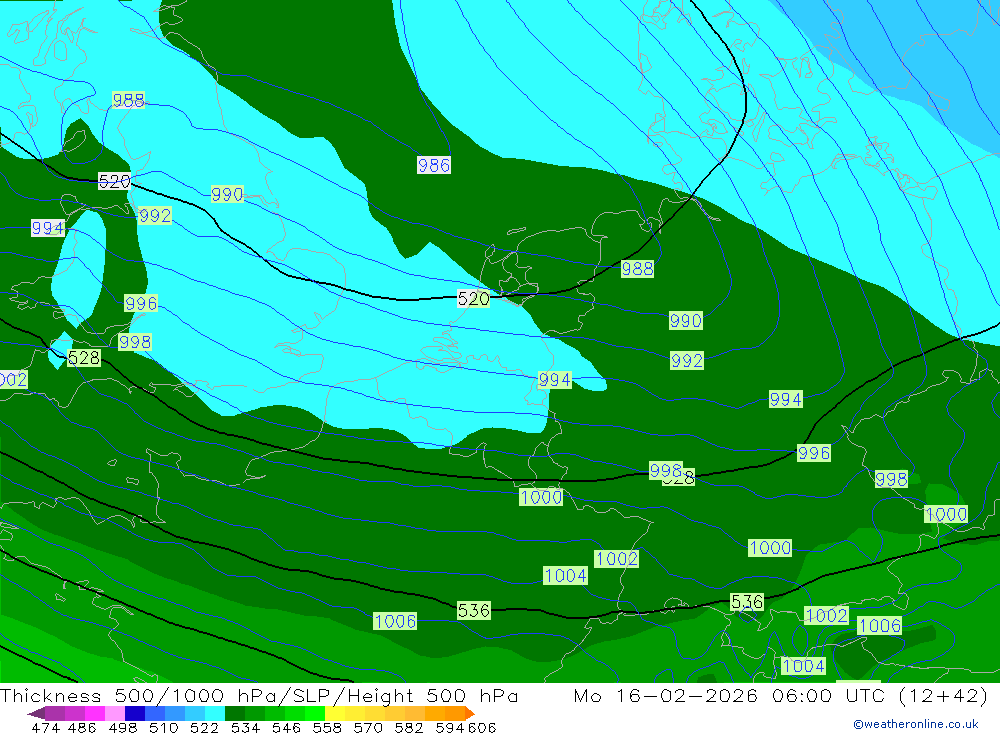Select the bright magenta legend swatch
Viewport: 1000px width, 733px height.
click(x=94, y=713)
